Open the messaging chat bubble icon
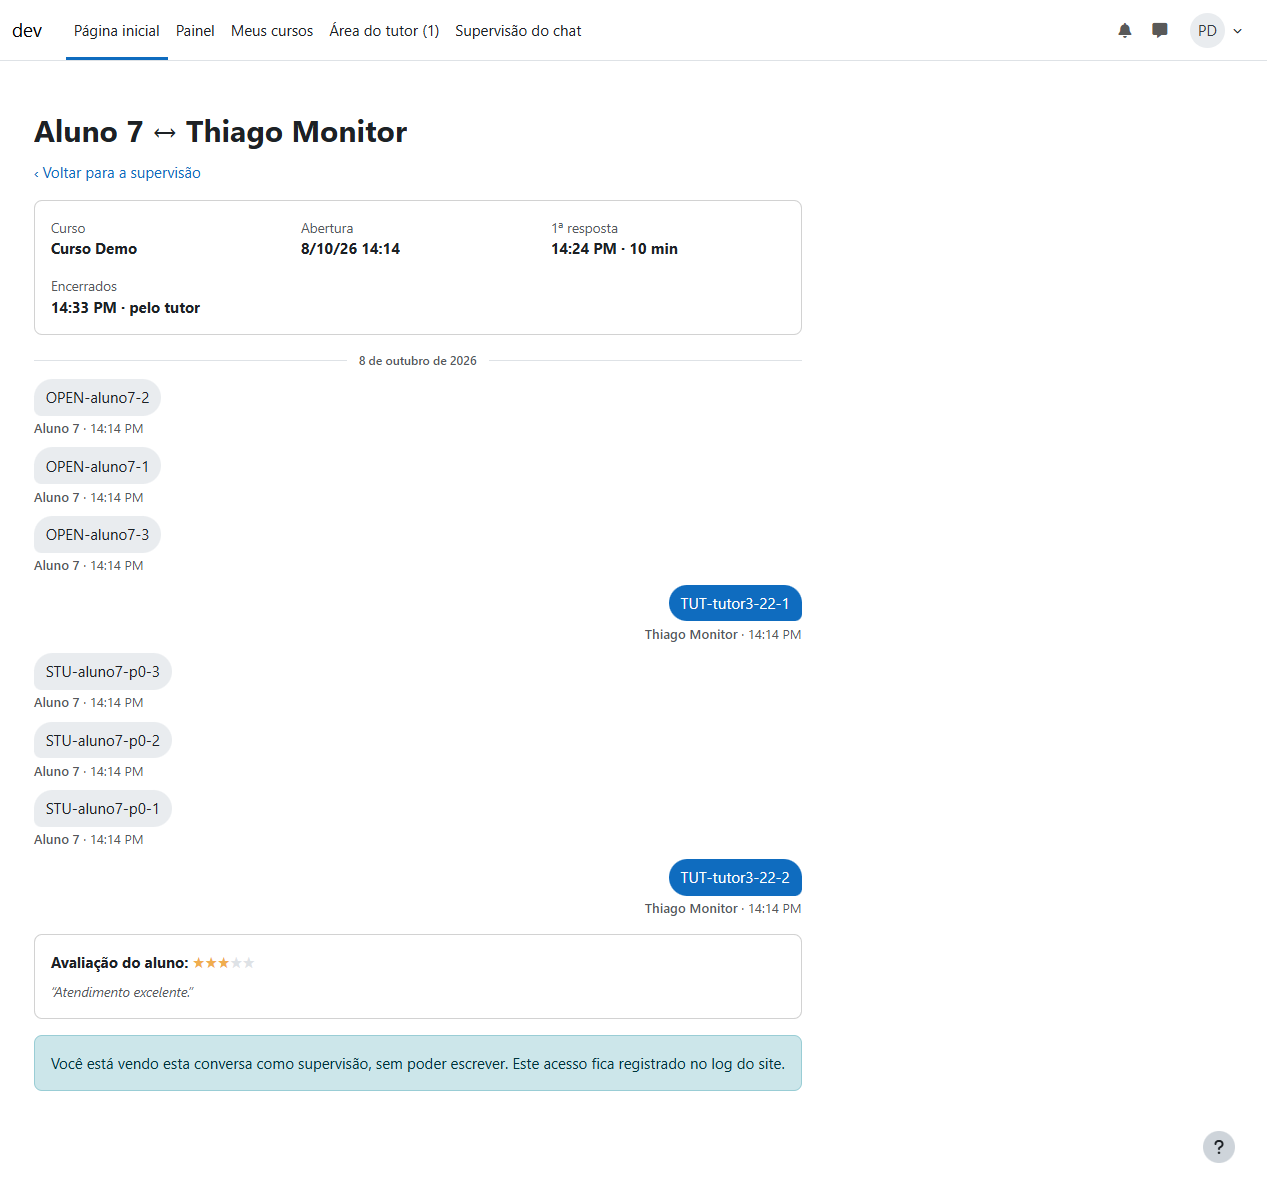Image resolution: width=1267 pixels, height=1195 pixels. (1160, 31)
